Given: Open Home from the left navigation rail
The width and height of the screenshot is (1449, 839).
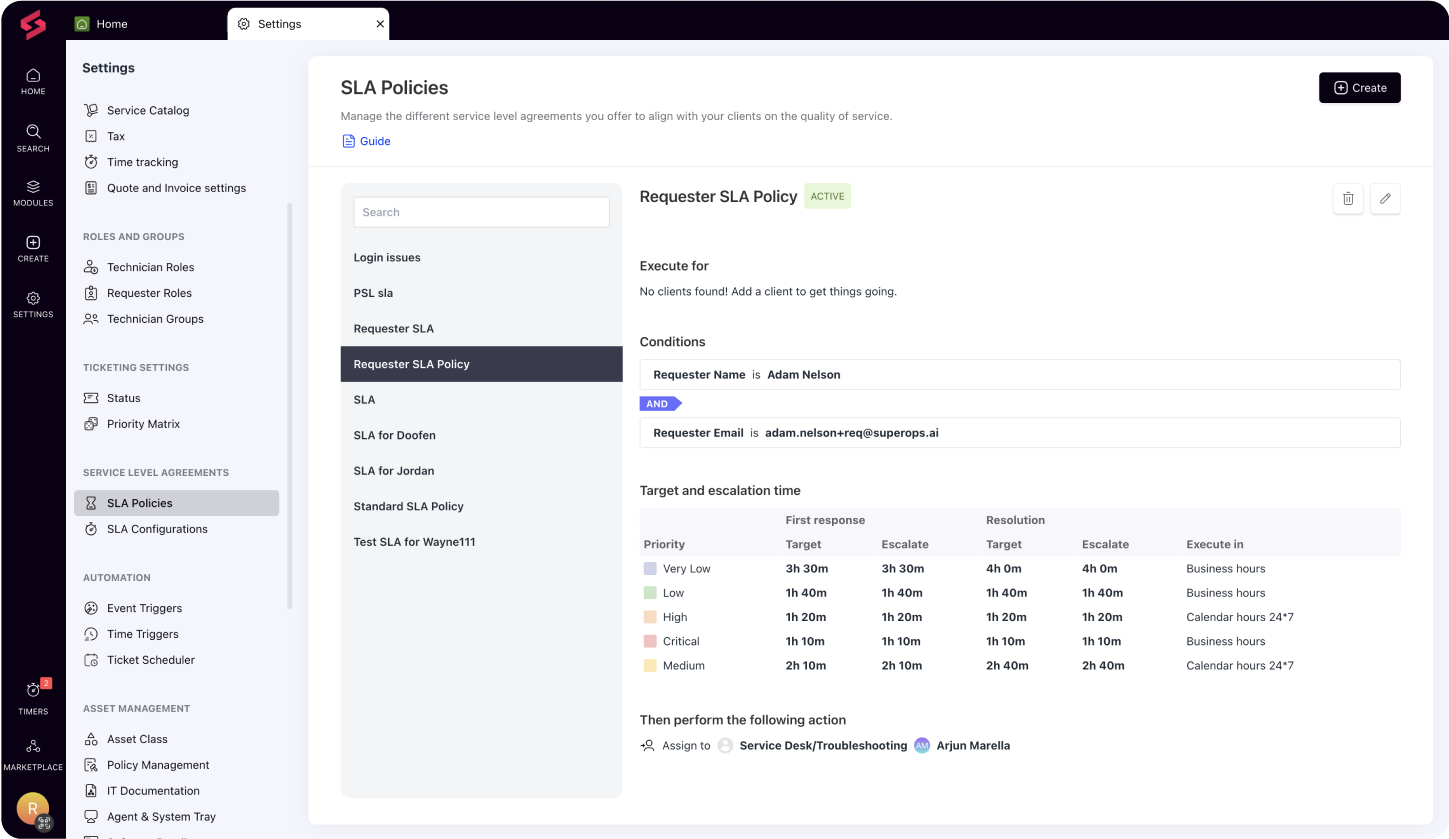Looking at the screenshot, I should tap(32, 80).
